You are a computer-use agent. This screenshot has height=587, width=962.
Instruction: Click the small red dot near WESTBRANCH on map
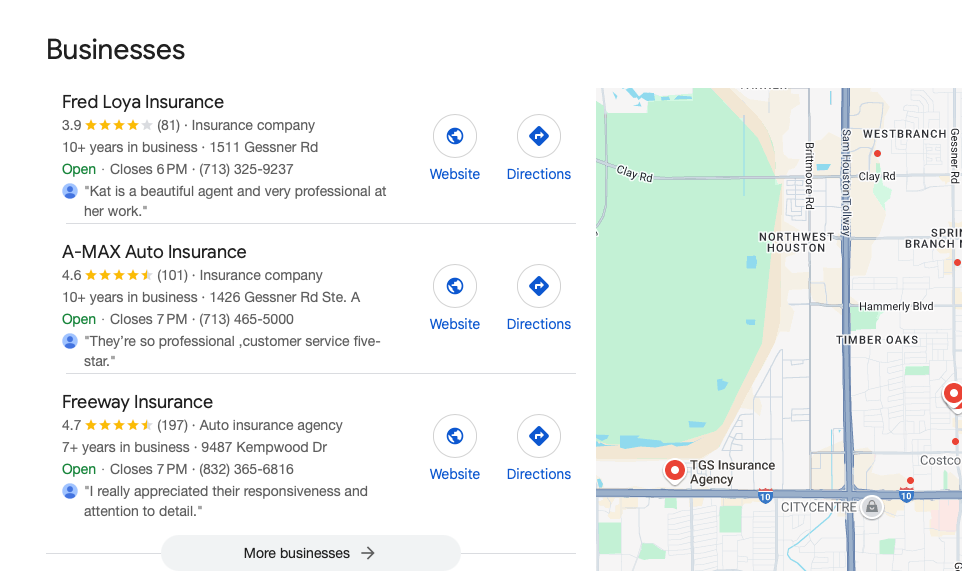point(877,153)
